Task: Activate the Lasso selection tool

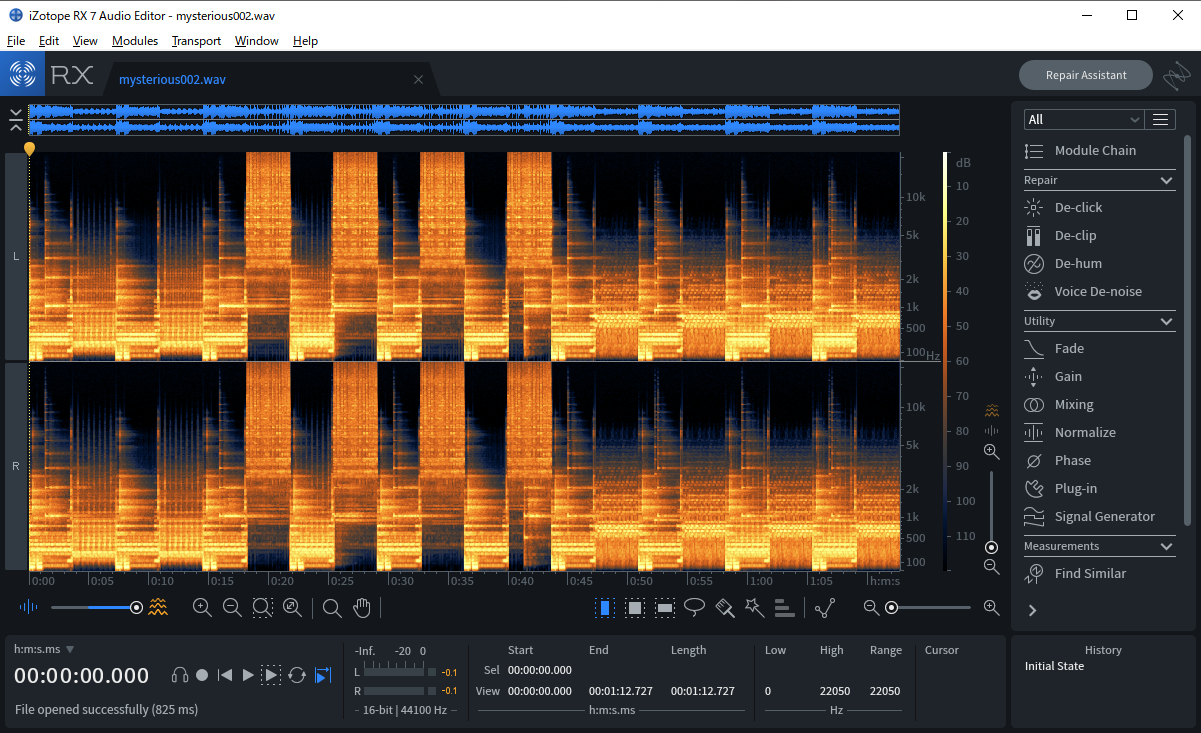Action: [x=695, y=607]
